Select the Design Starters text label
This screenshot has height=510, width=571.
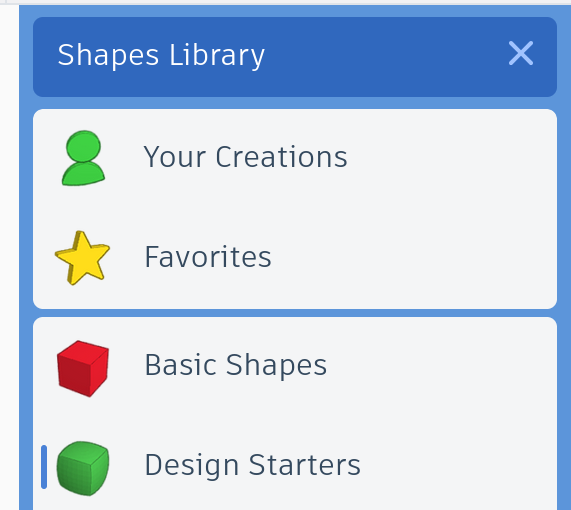(253, 465)
